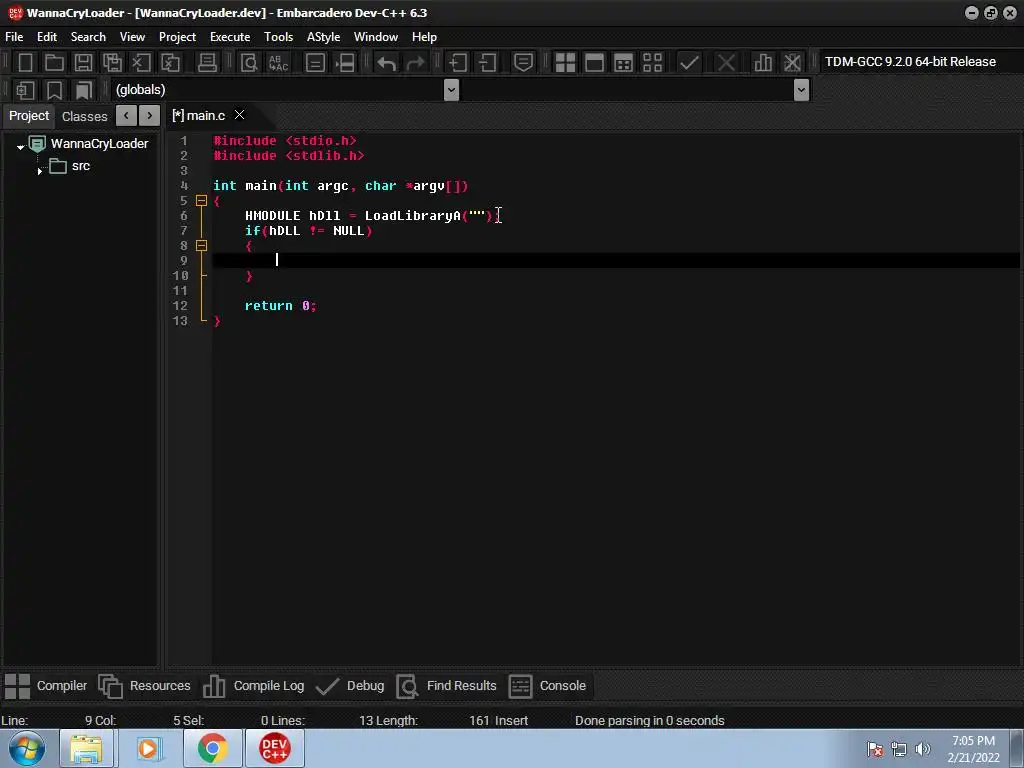Switch to the Classes panel tab
1024x768 pixels.
point(84,116)
